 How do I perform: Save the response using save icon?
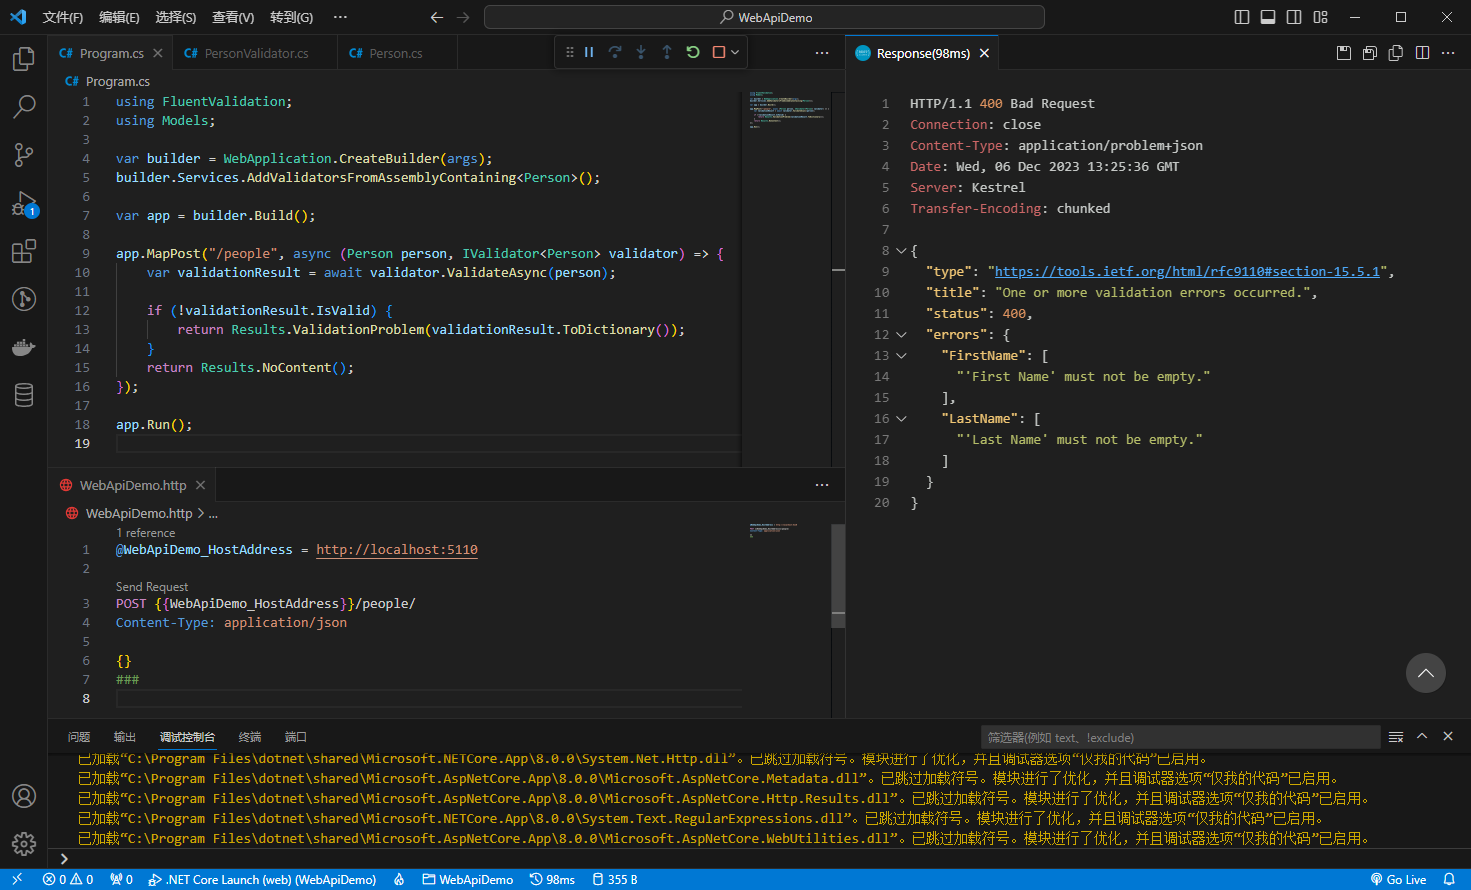[x=1344, y=53]
